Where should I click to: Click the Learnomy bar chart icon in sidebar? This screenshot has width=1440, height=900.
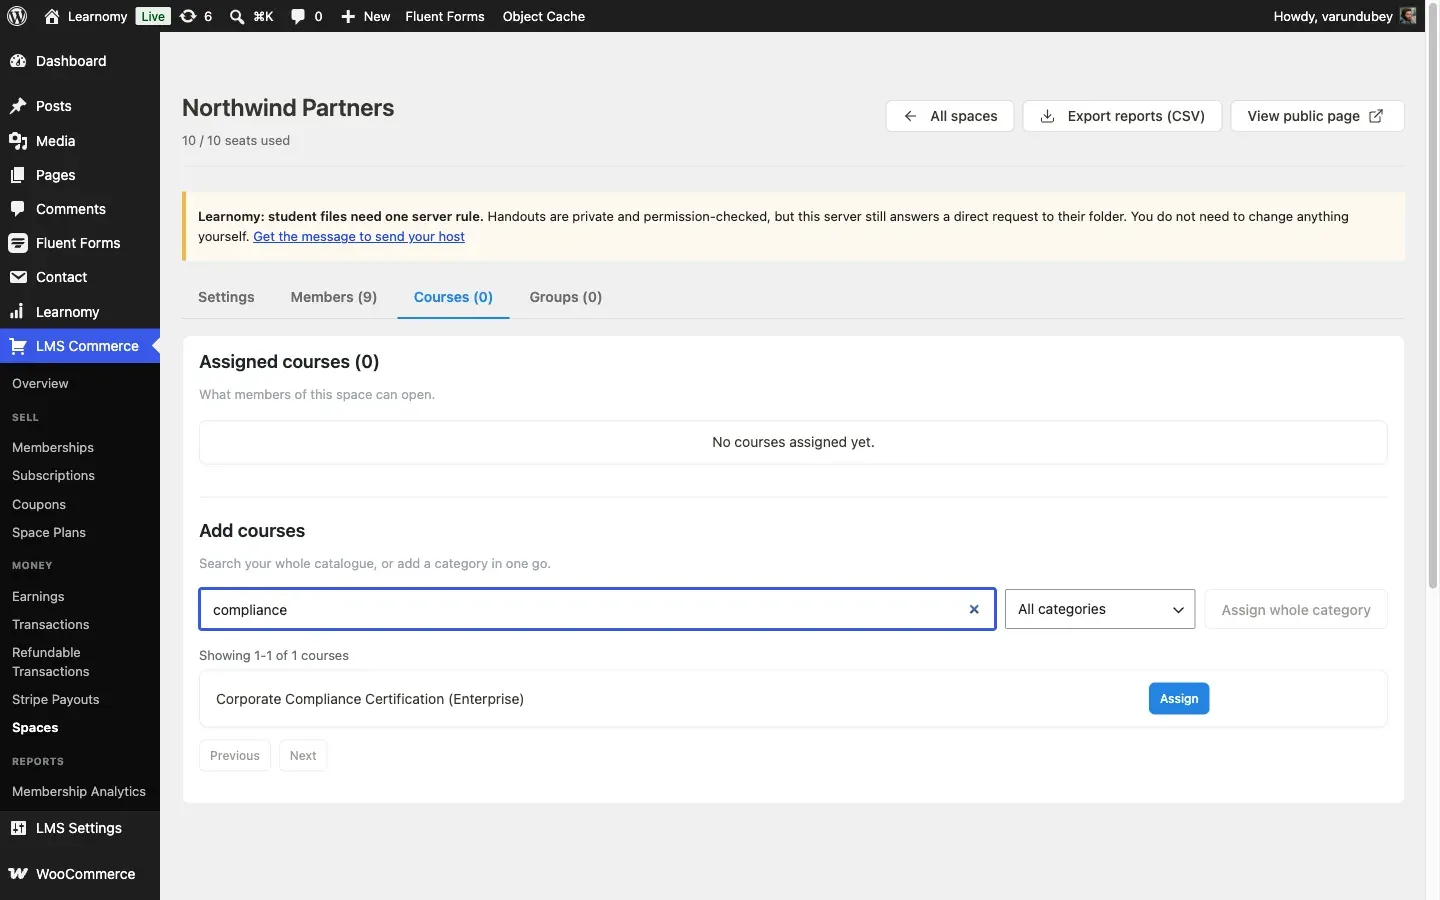pos(18,312)
